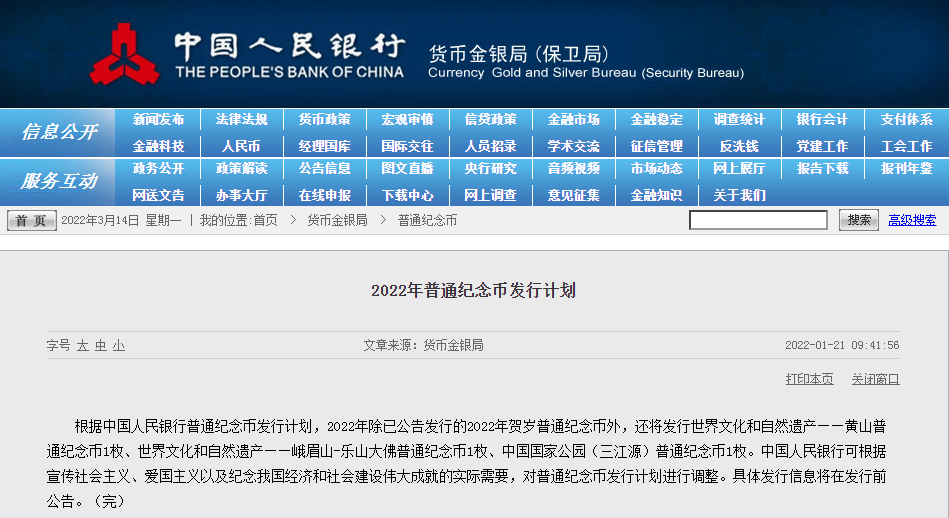Viewport: 949px width, 518px height.
Task: Open the 新闻发布 menu item
Action: click(159, 120)
